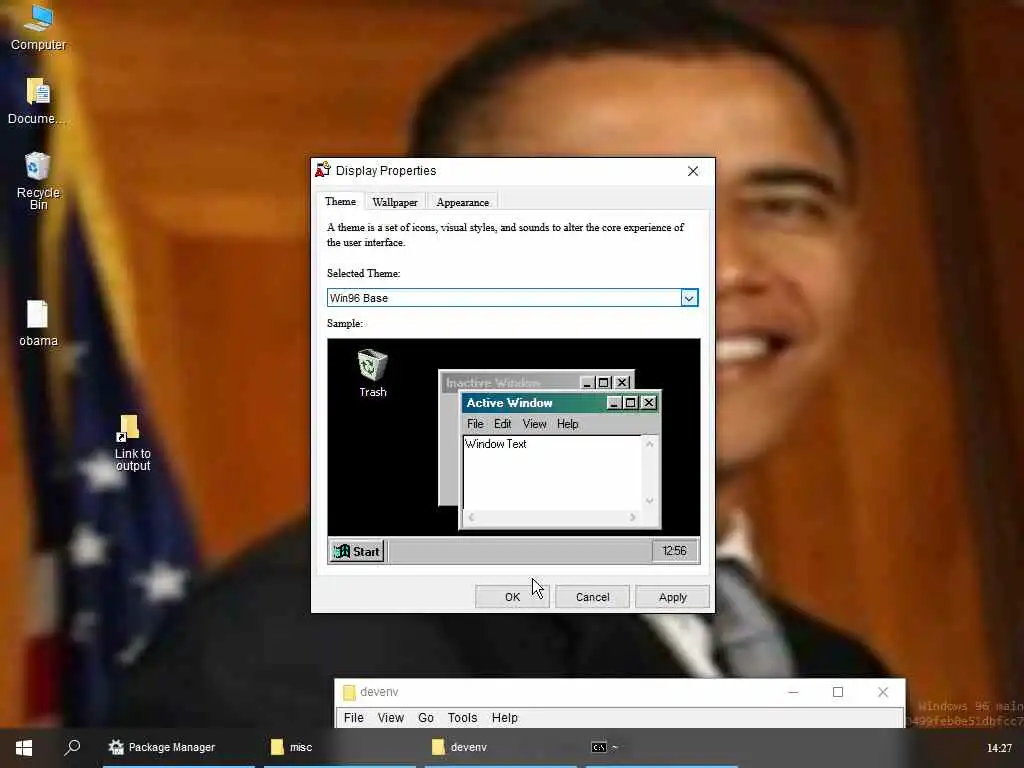The image size is (1024, 768).
Task: Click the Window Text sample area
Action: (x=552, y=472)
